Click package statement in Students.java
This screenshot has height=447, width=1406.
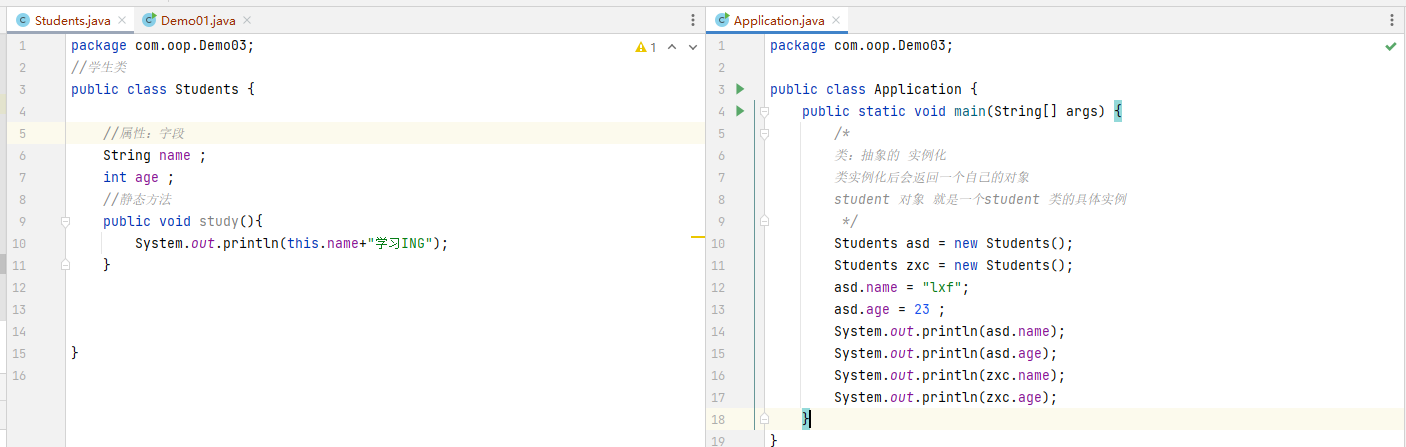163,45
